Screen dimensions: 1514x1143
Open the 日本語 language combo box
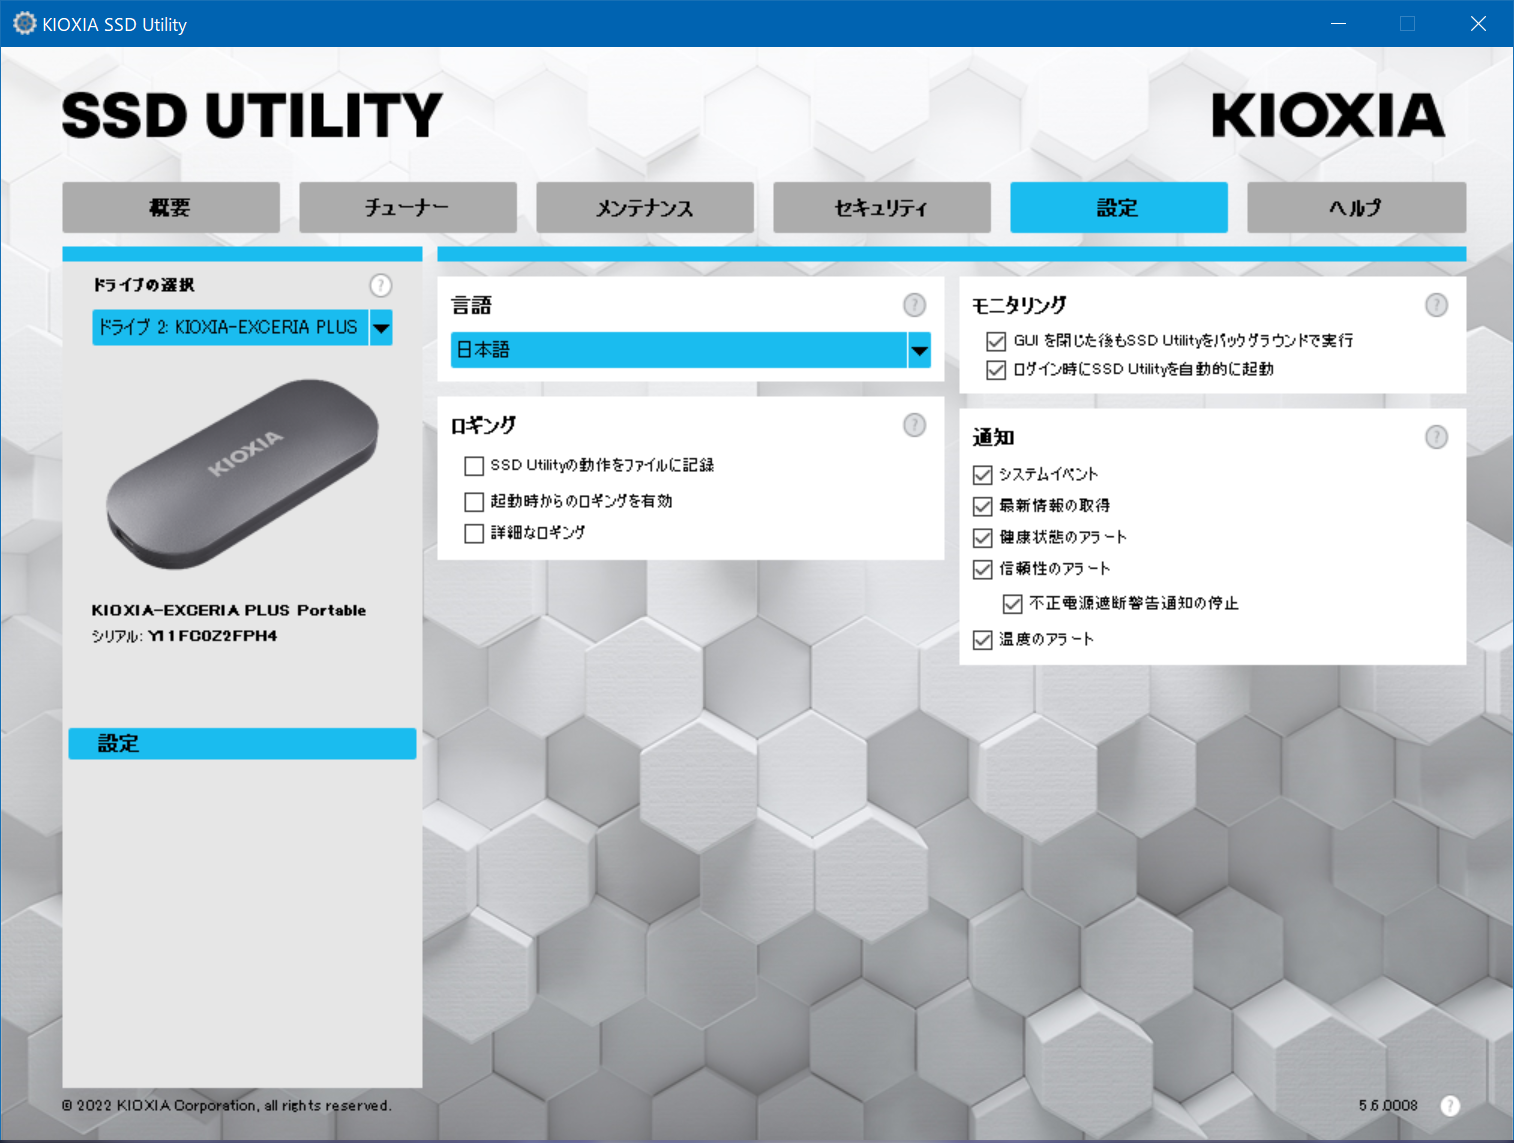pyautogui.click(x=691, y=350)
